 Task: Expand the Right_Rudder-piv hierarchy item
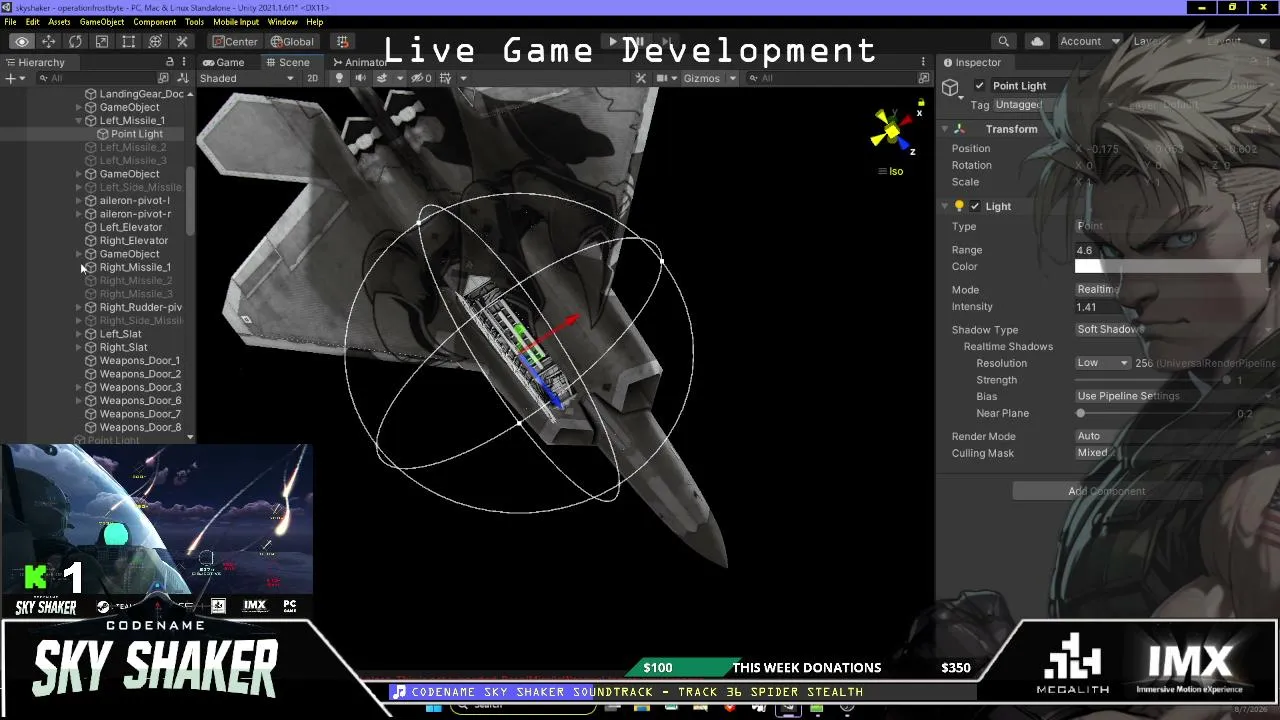coord(79,308)
